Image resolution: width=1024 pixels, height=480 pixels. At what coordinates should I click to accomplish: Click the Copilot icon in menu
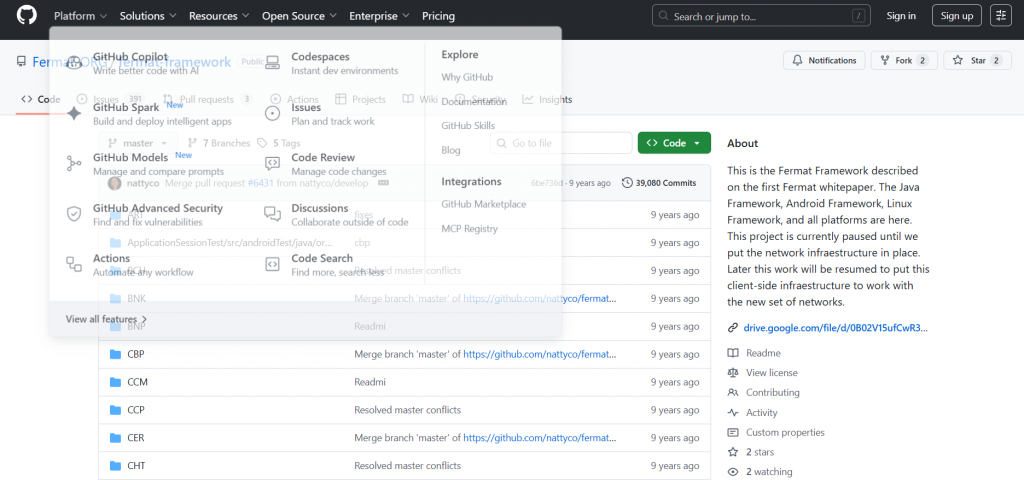[74, 63]
